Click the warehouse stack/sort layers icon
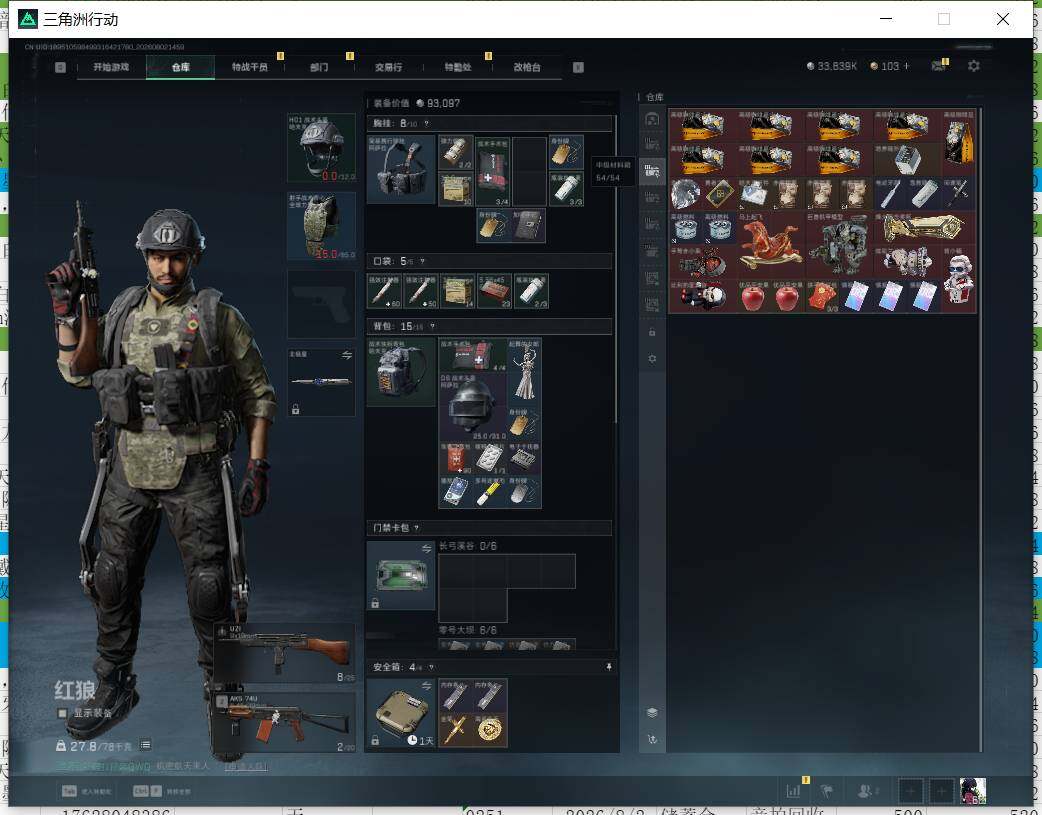This screenshot has height=815, width=1042. [x=652, y=713]
